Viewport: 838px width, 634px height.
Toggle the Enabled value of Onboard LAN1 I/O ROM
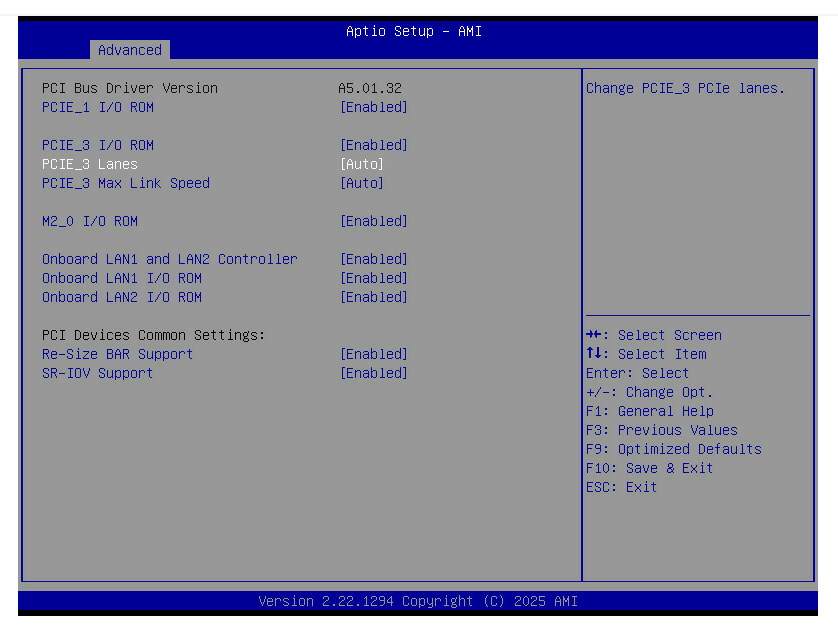pyautogui.click(x=373, y=278)
